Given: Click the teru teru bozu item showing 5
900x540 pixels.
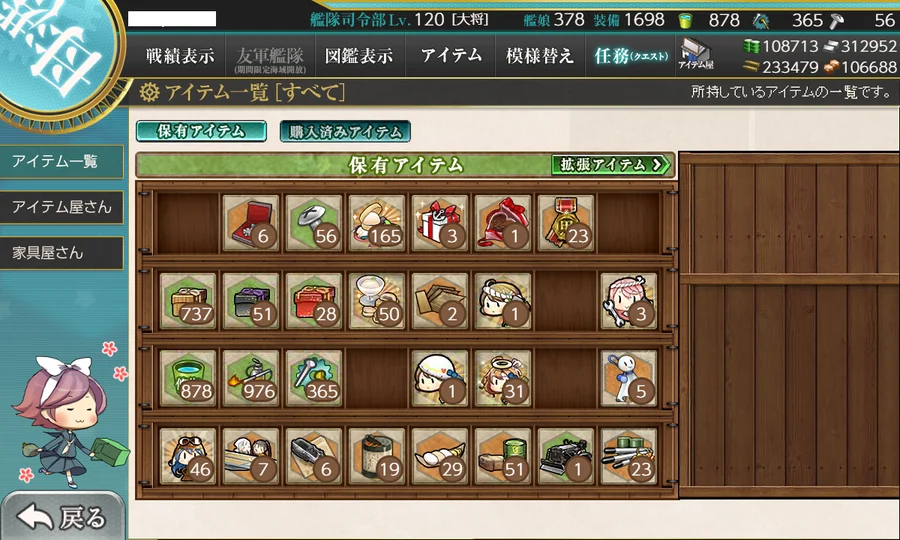Looking at the screenshot, I should [629, 379].
